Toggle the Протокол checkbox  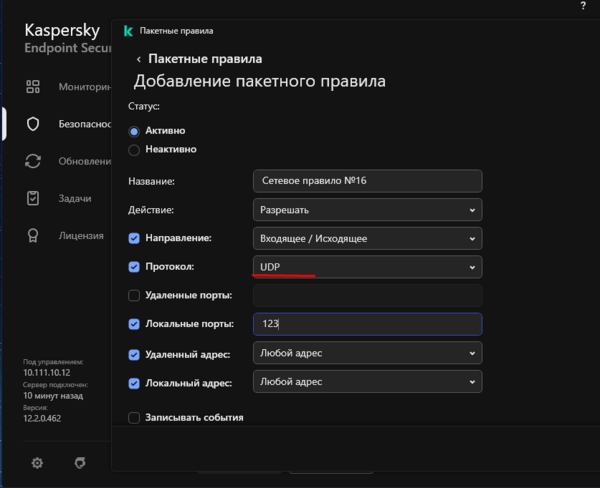(134, 267)
